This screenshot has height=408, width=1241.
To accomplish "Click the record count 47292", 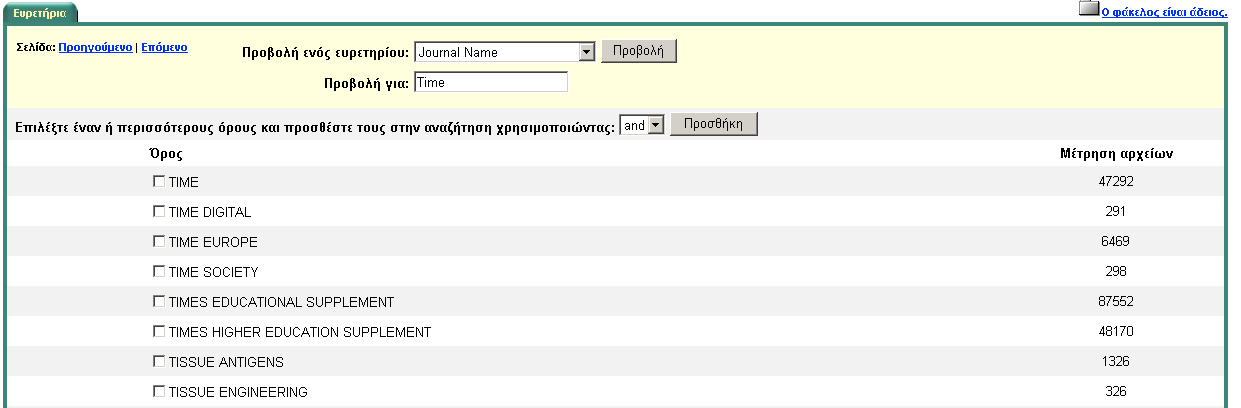I will click(1116, 182).
